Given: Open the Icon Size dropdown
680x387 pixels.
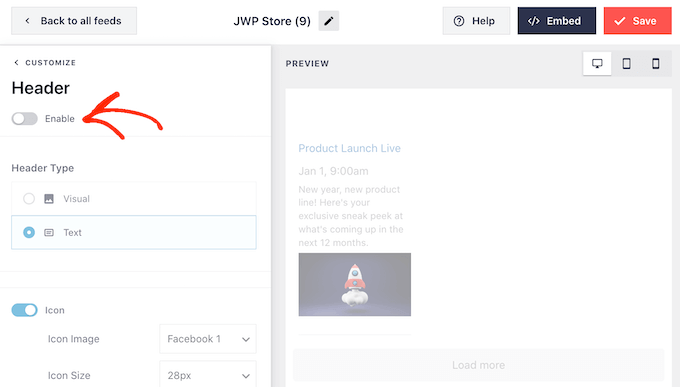Looking at the screenshot, I should (x=208, y=374).
